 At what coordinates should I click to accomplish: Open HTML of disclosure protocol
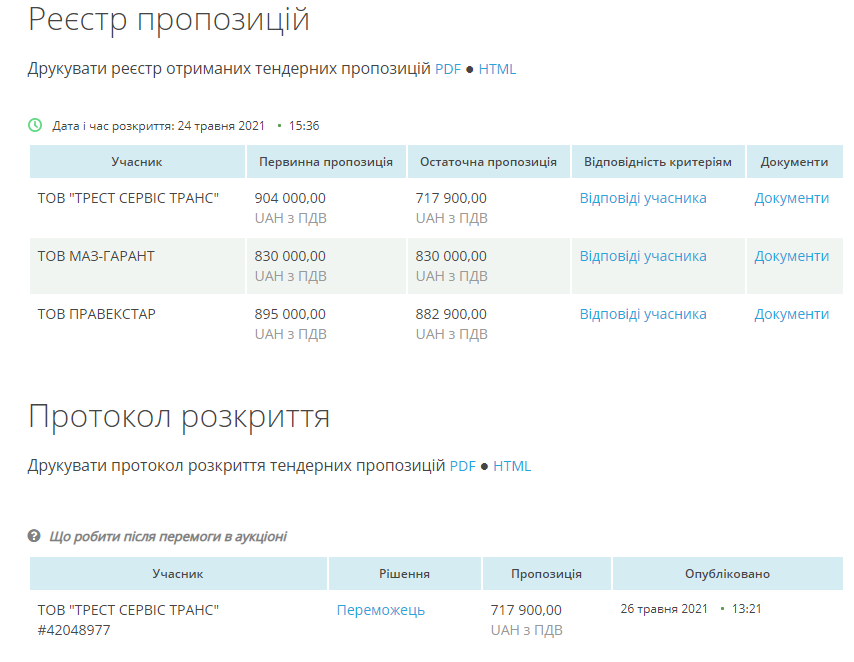click(x=512, y=466)
